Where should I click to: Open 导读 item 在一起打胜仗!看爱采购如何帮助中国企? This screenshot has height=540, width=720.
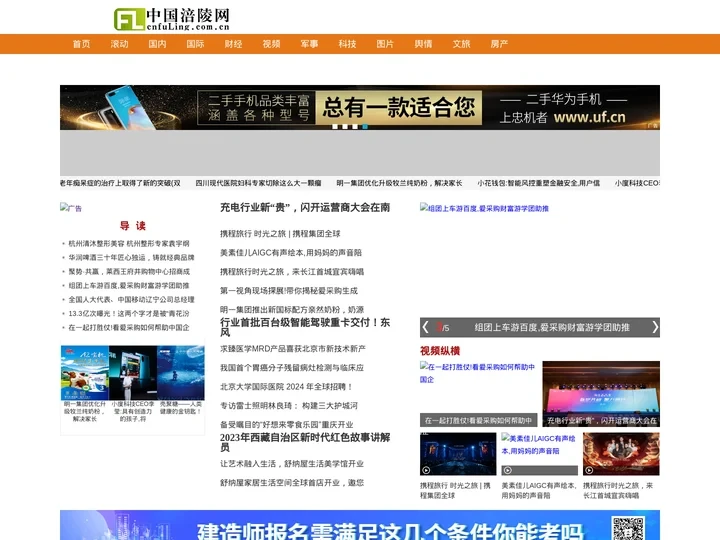coord(129,327)
